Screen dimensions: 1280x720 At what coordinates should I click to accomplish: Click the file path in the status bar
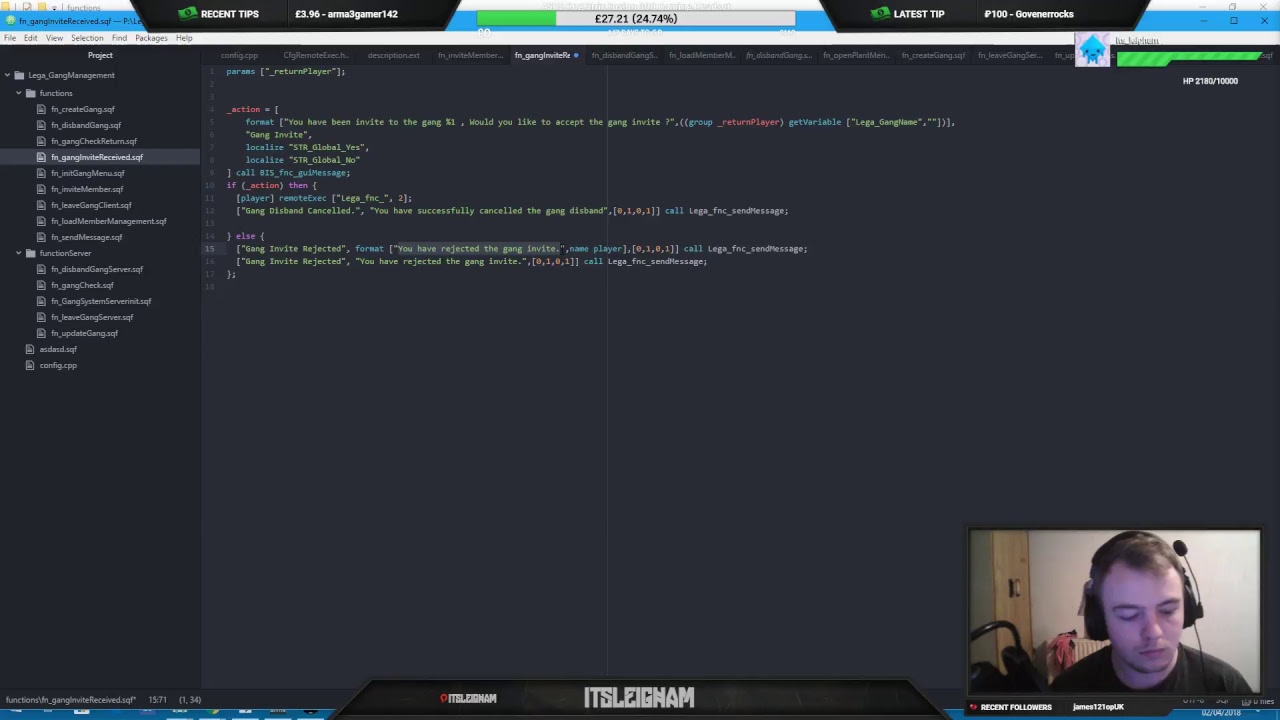click(70, 700)
